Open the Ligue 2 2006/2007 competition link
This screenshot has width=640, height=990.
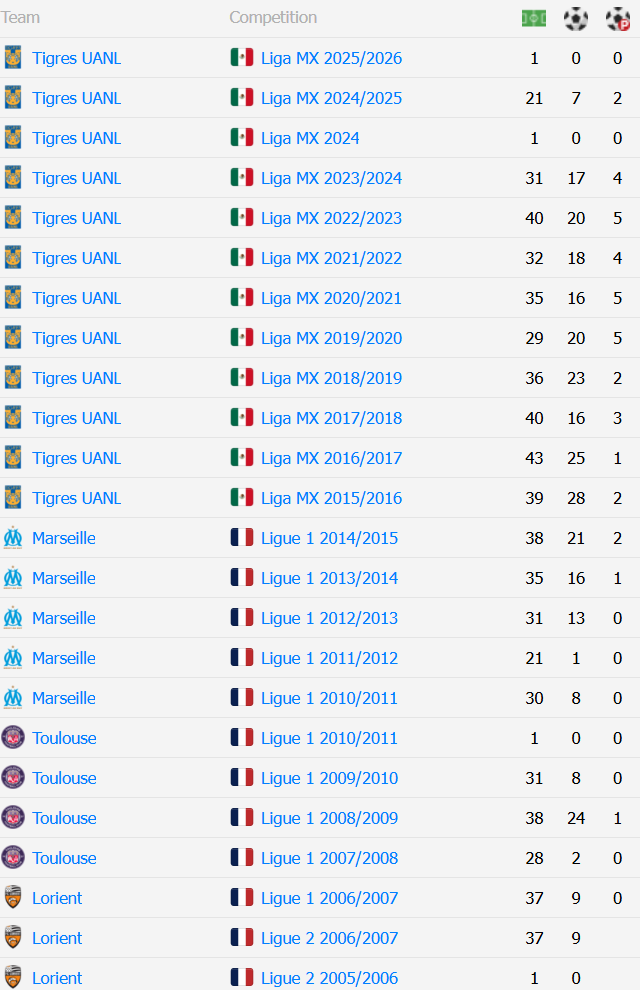(329, 938)
